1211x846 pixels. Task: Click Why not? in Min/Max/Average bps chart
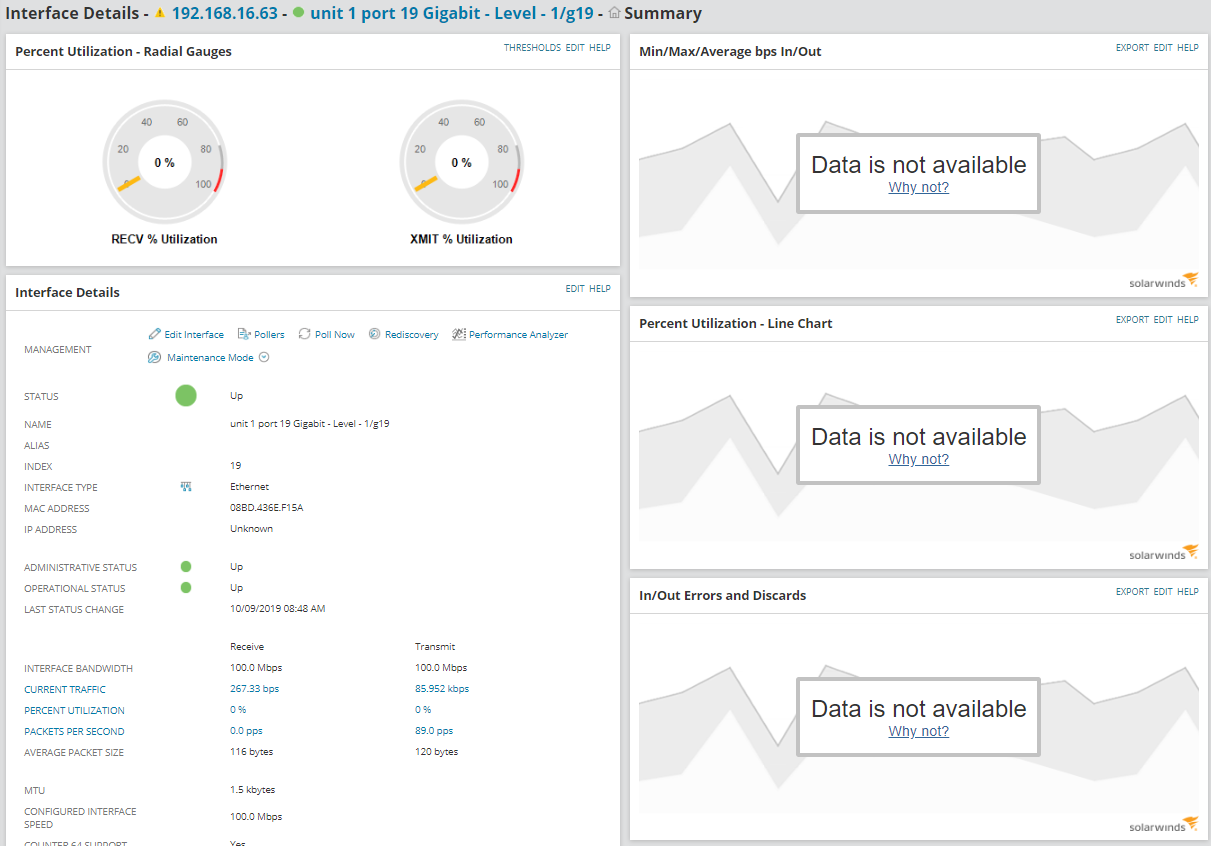click(x=919, y=187)
